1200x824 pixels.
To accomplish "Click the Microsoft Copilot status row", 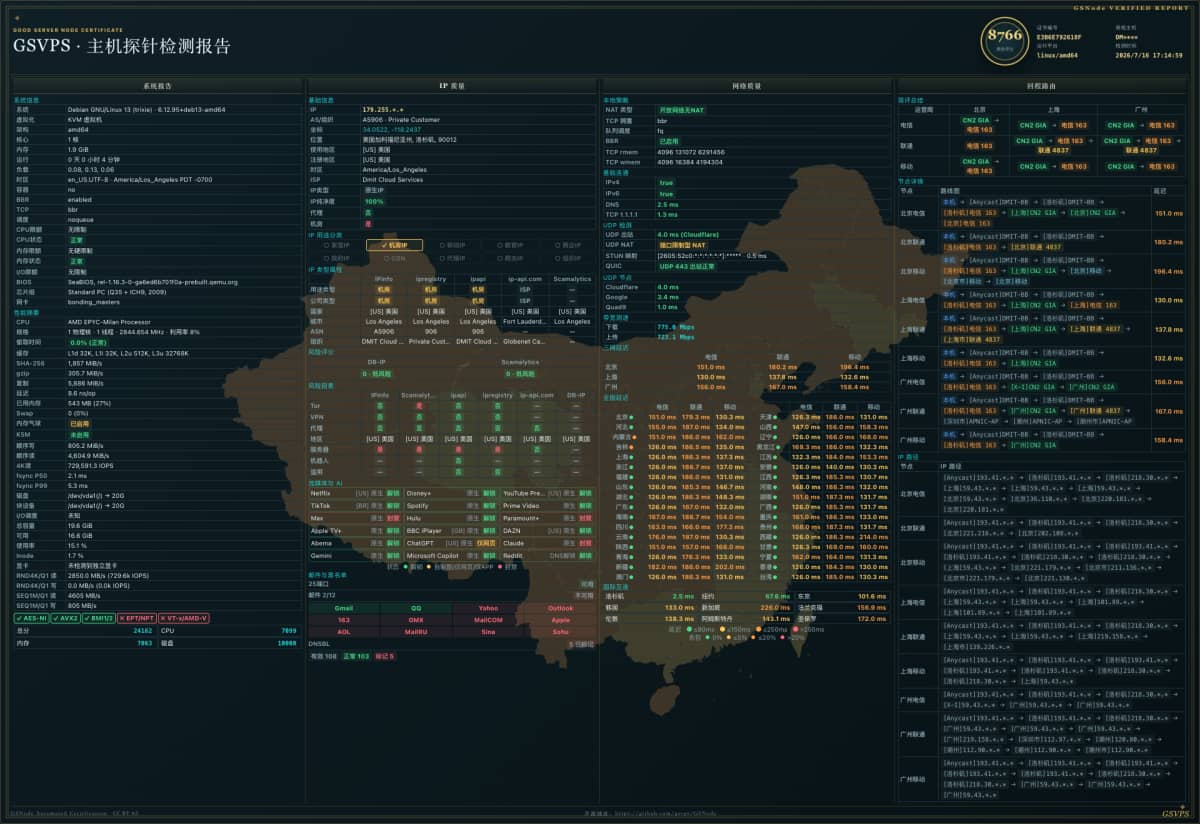I will pyautogui.click(x=451, y=556).
